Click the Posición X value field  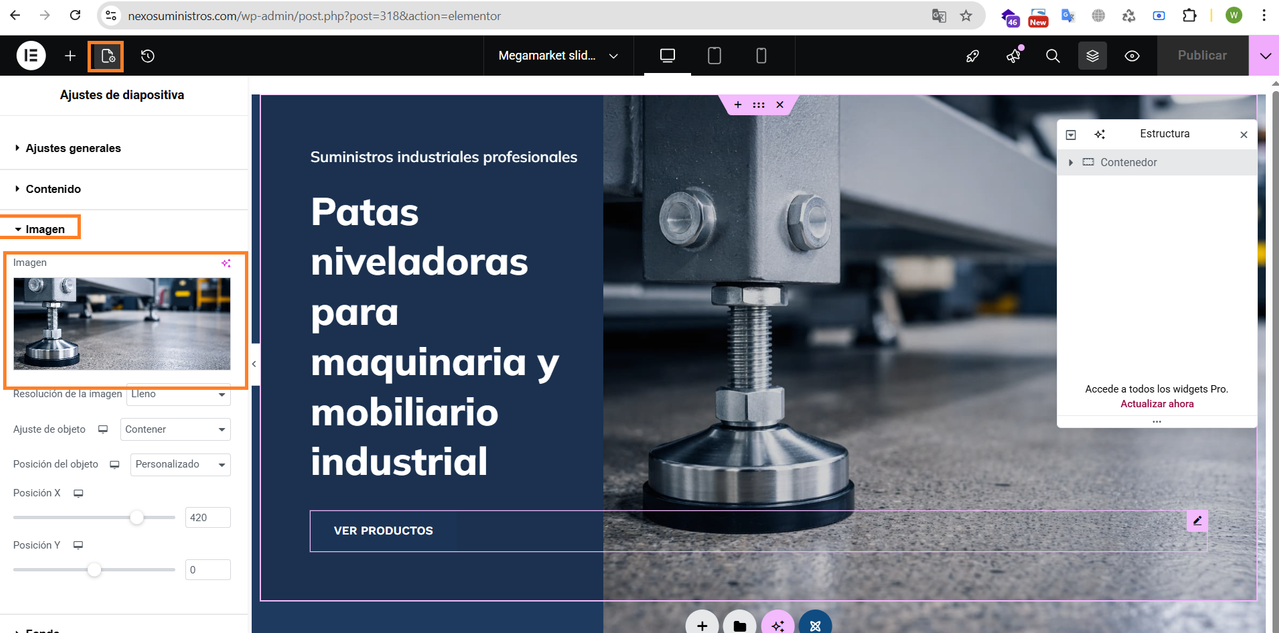pyautogui.click(x=208, y=517)
